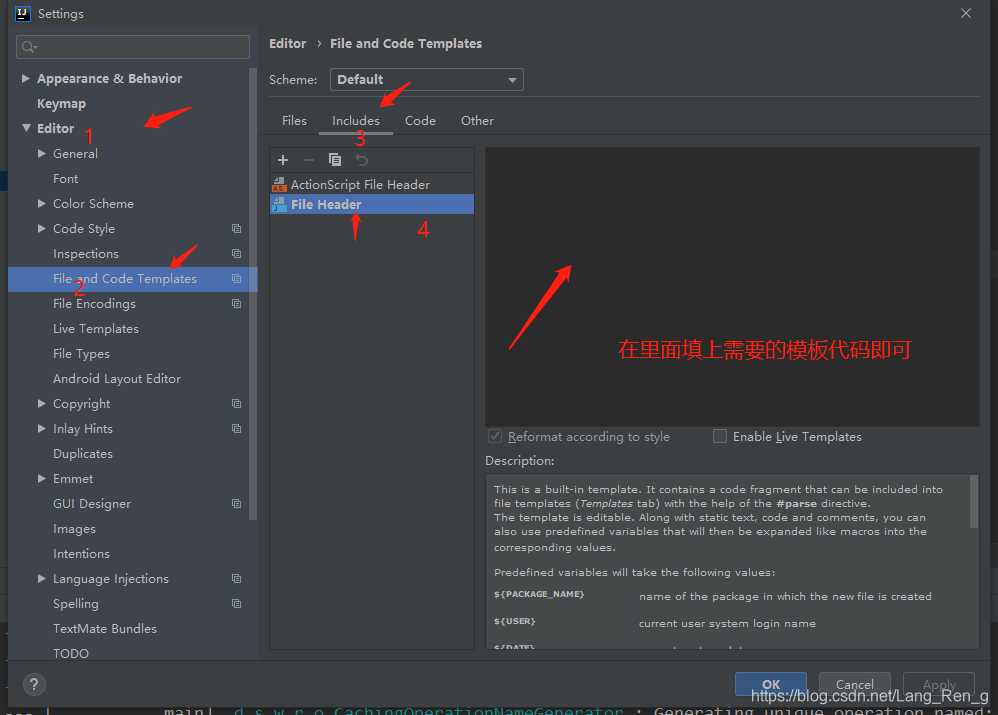The image size is (998, 715).
Task: Expand Appearance & Behavior section
Action: (25, 78)
